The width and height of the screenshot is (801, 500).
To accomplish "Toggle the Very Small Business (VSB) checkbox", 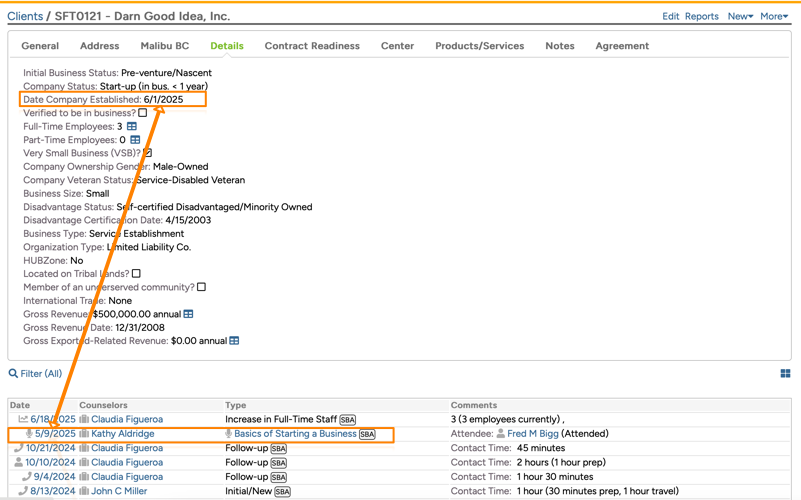I will [x=147, y=153].
